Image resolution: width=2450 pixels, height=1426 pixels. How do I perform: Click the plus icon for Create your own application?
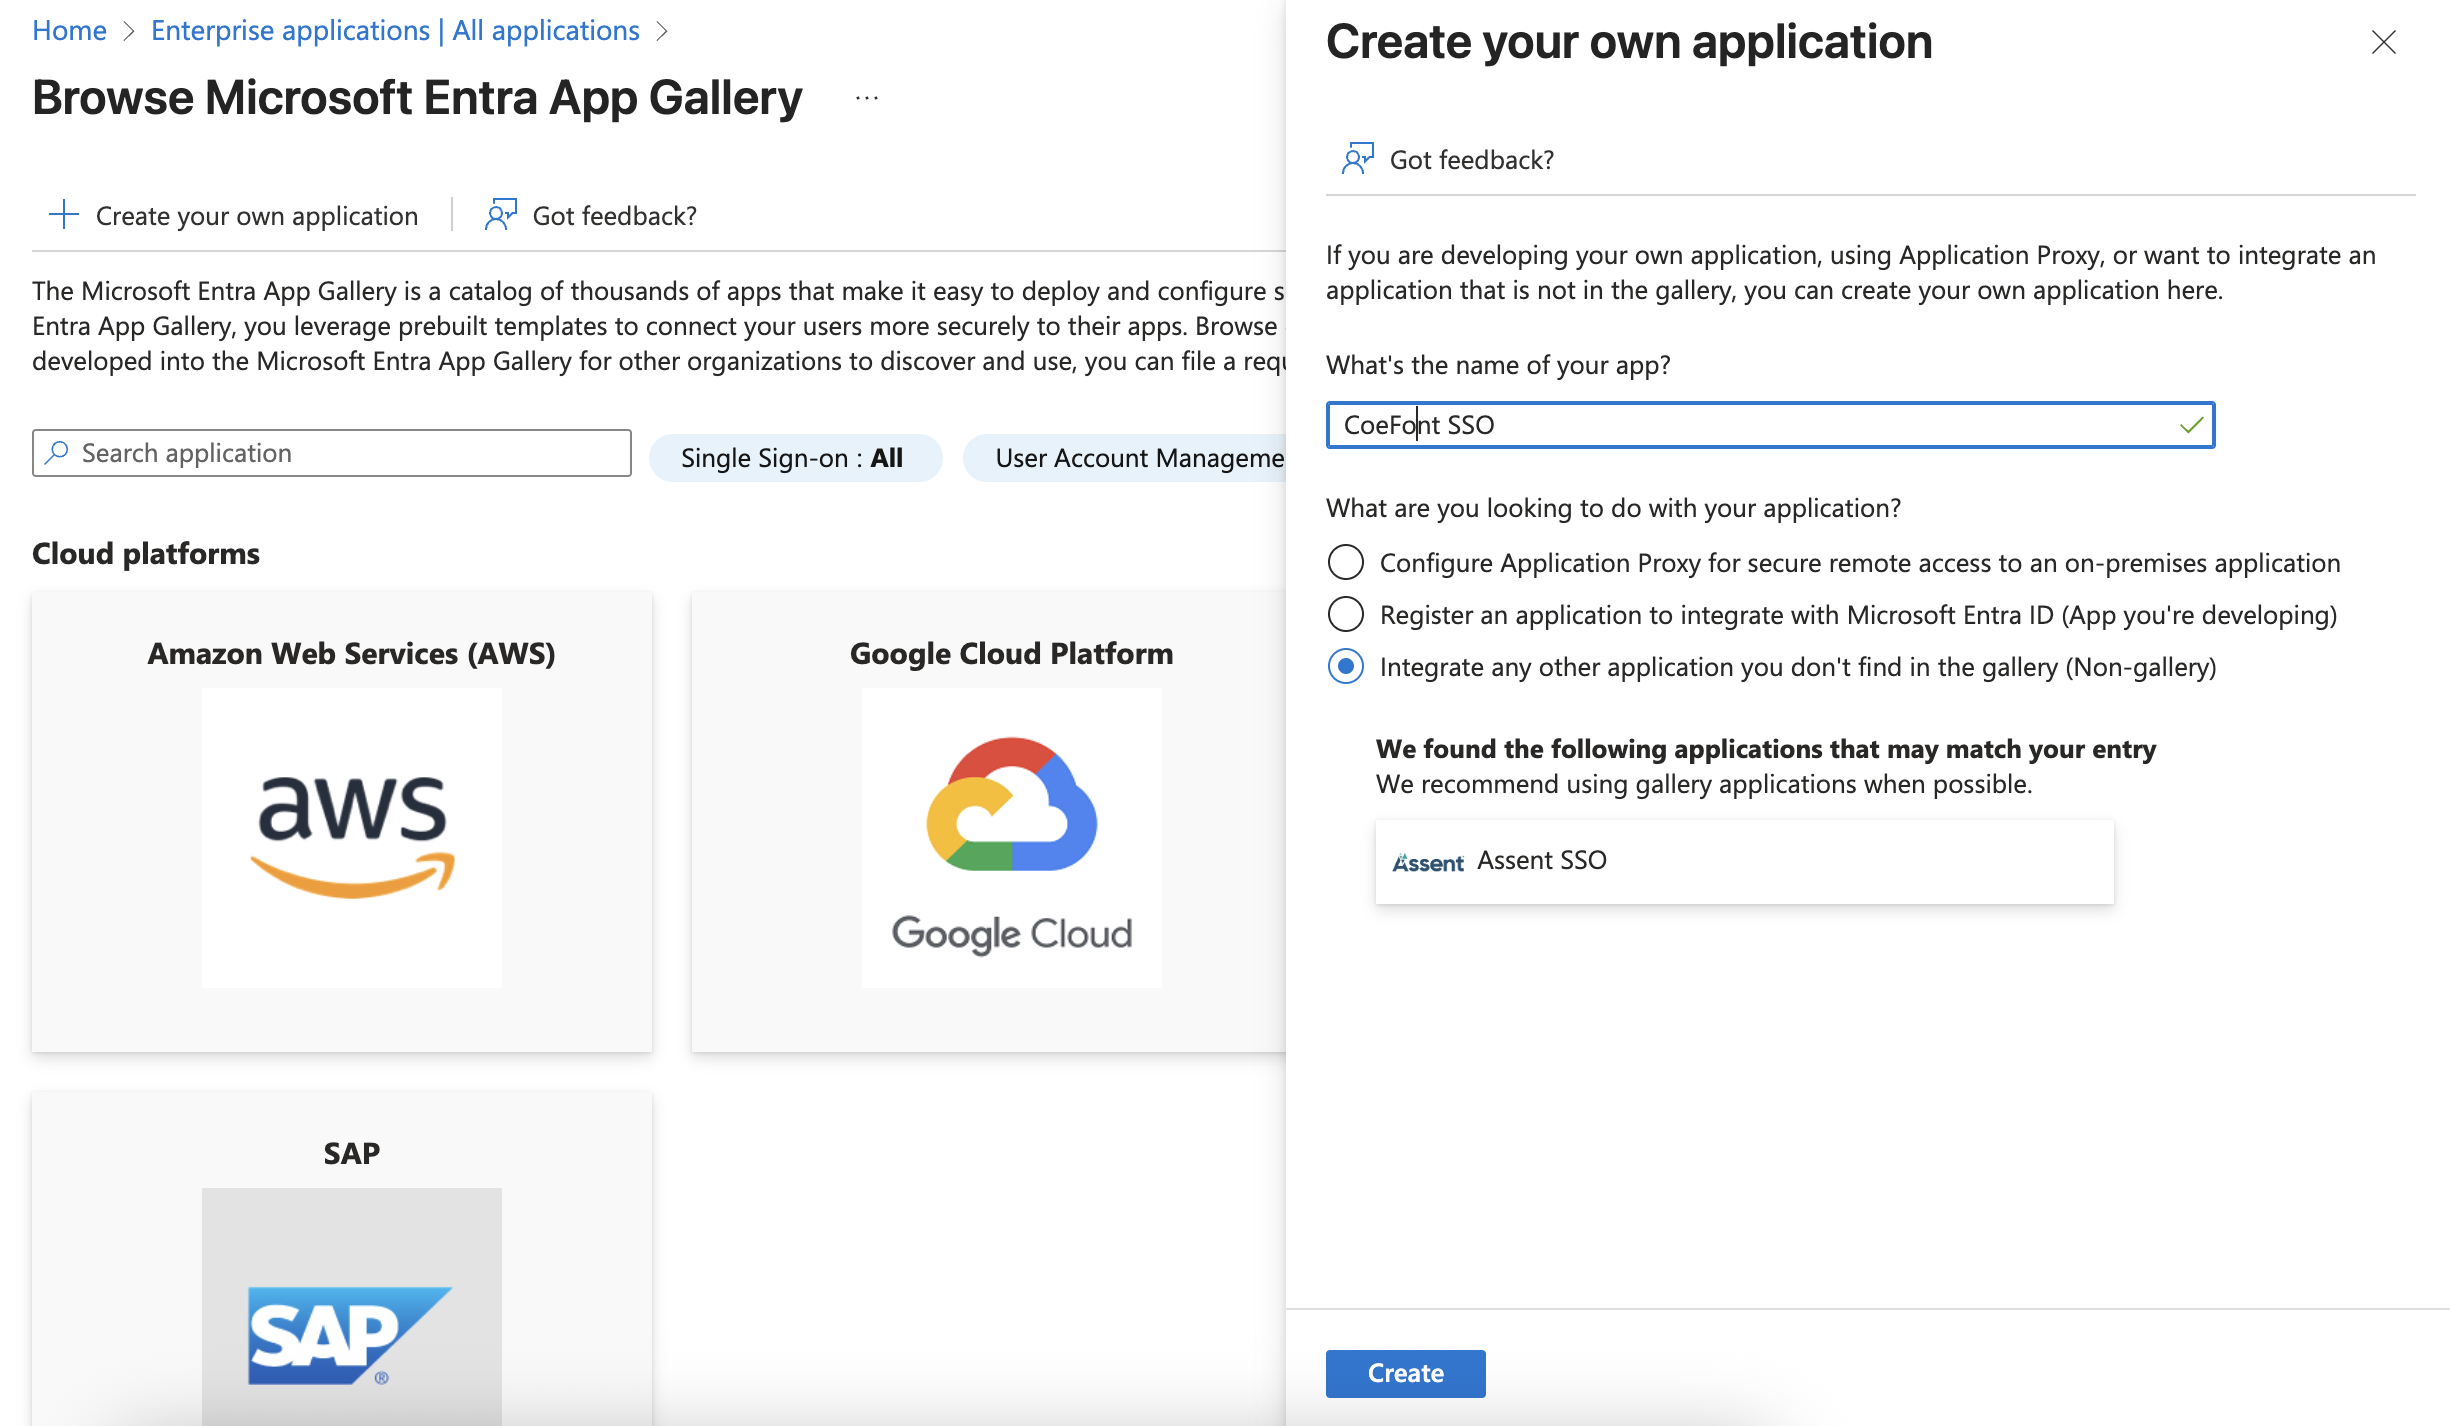pyautogui.click(x=64, y=215)
